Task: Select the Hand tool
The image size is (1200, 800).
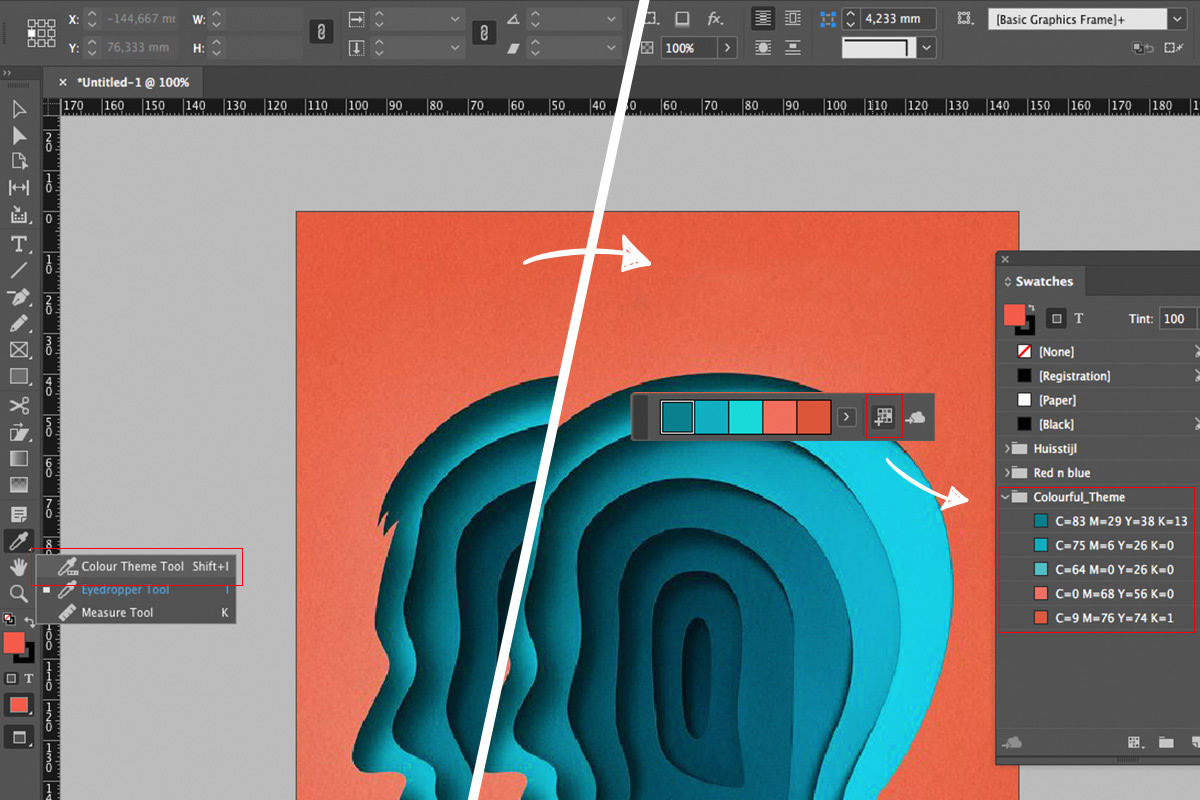Action: (x=18, y=568)
